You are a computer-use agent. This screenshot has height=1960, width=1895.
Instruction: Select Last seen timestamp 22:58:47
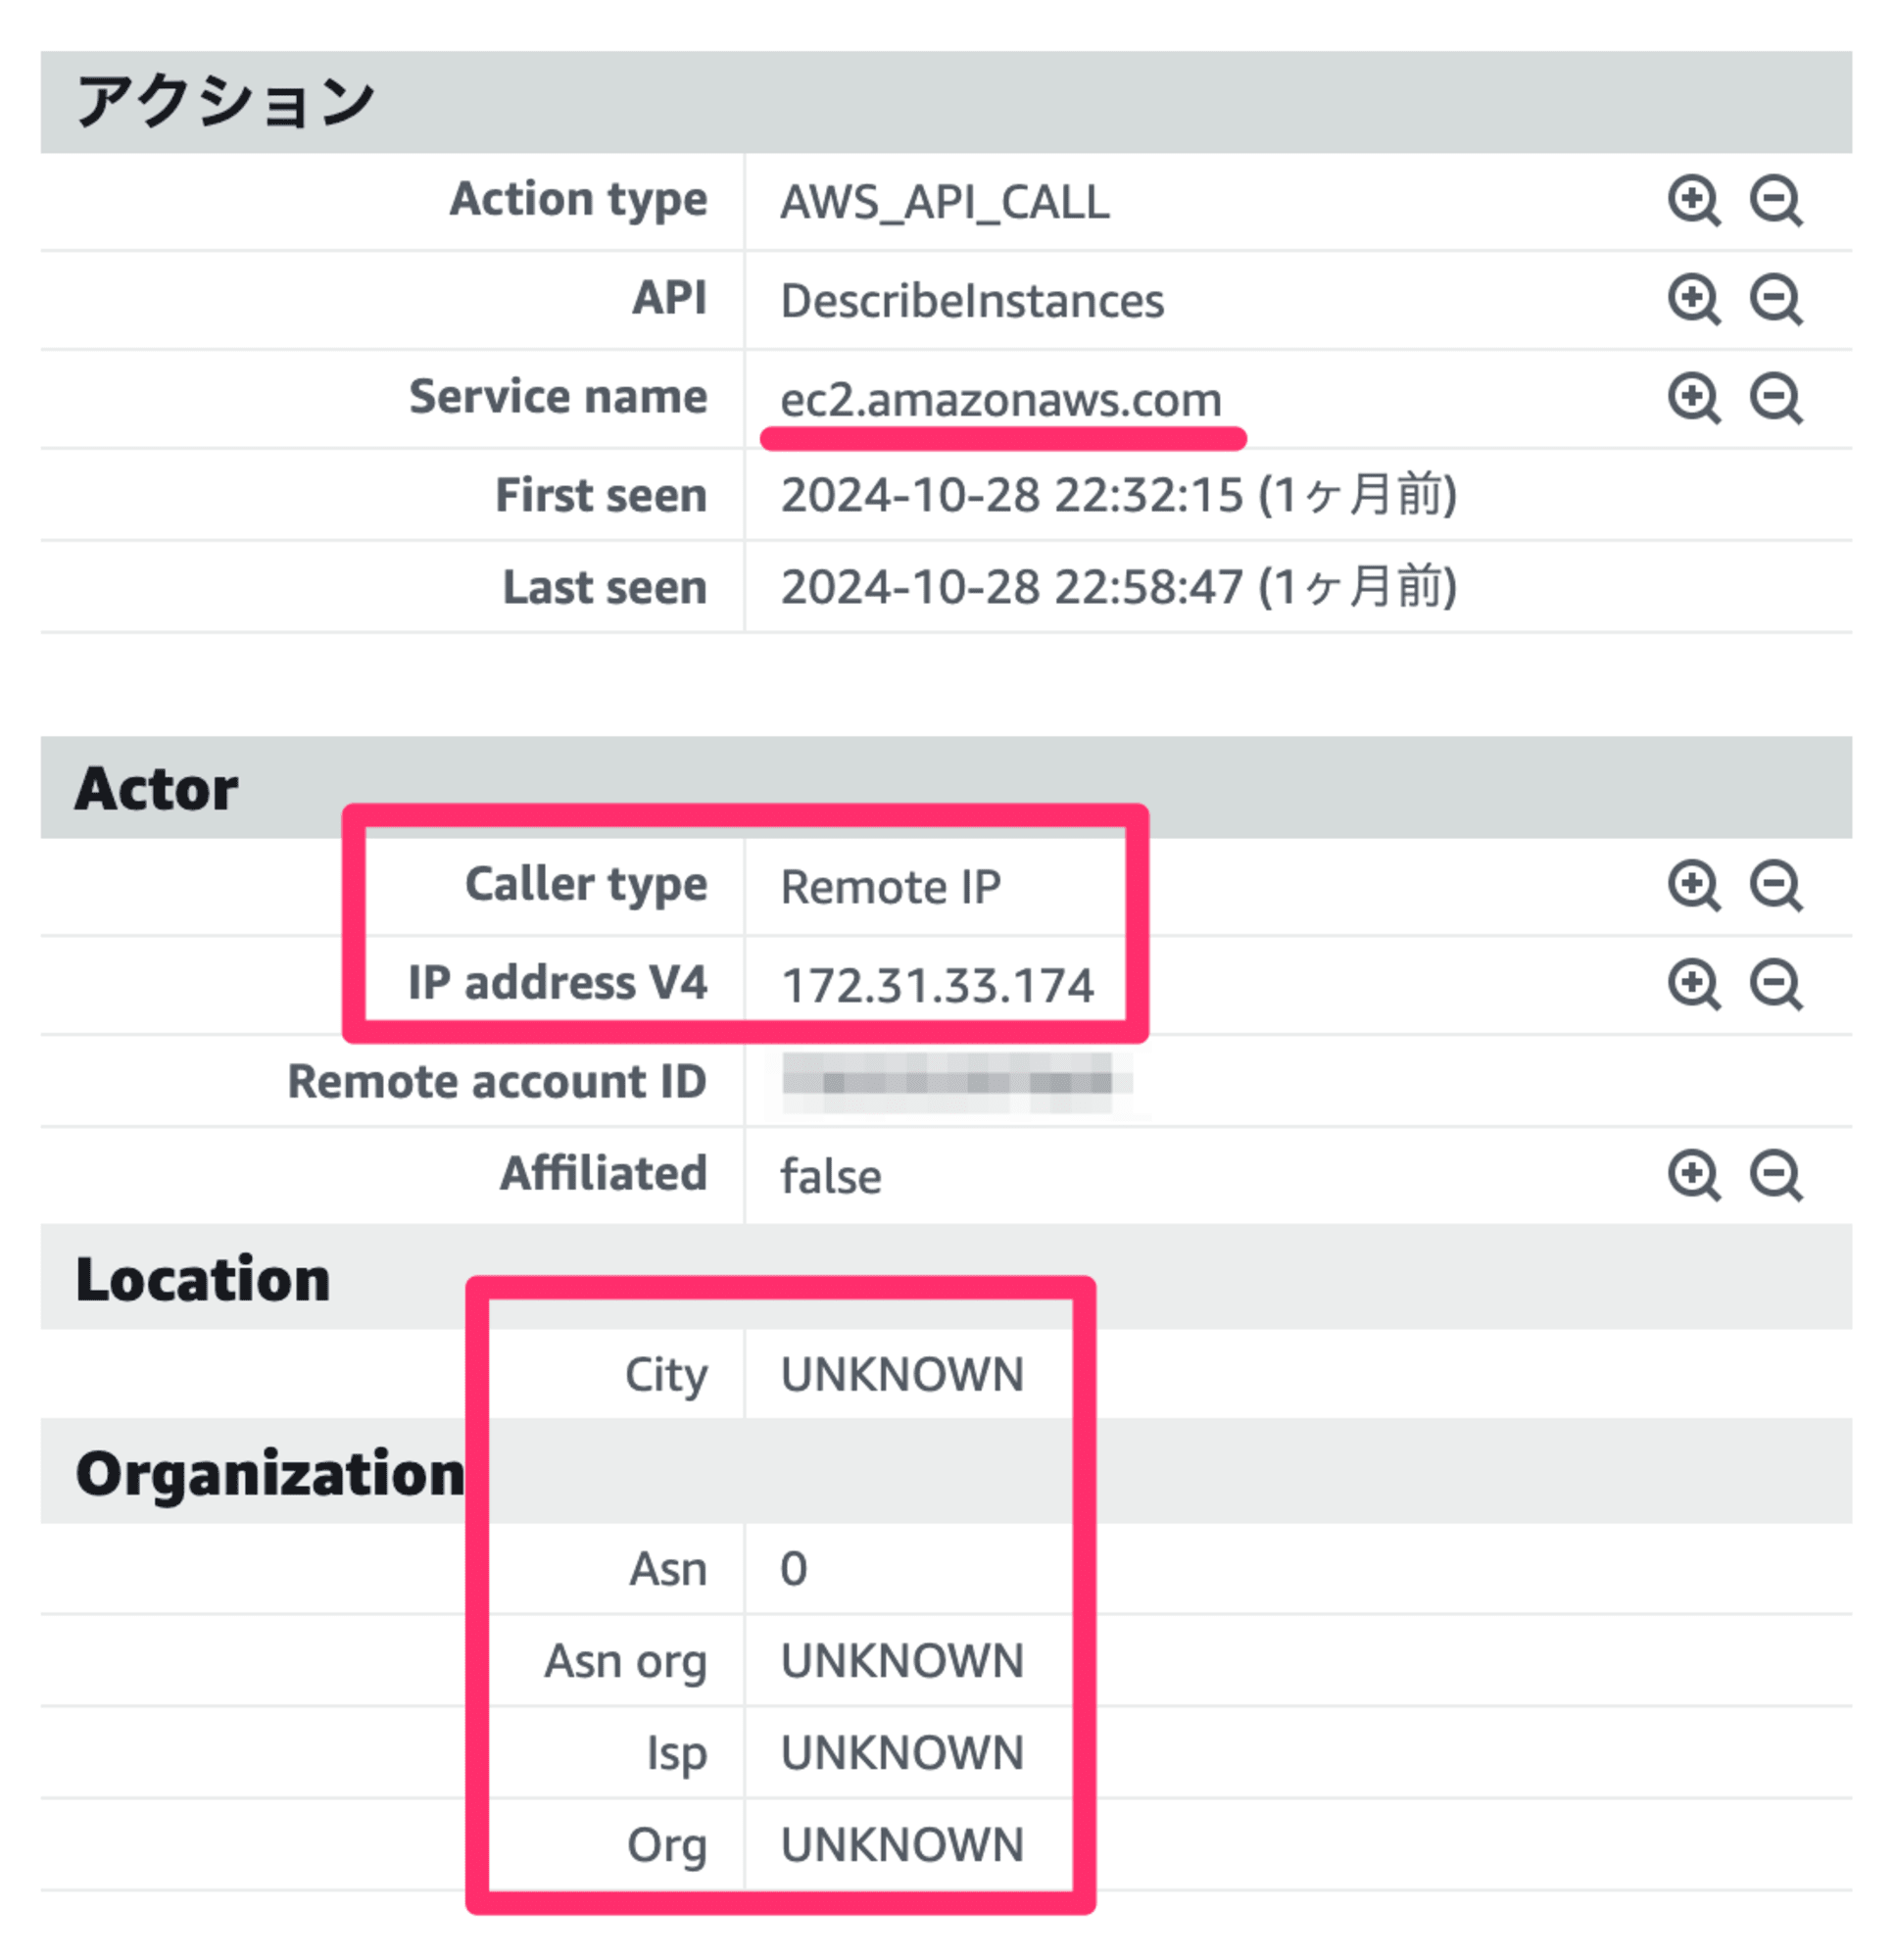[x=1118, y=587]
